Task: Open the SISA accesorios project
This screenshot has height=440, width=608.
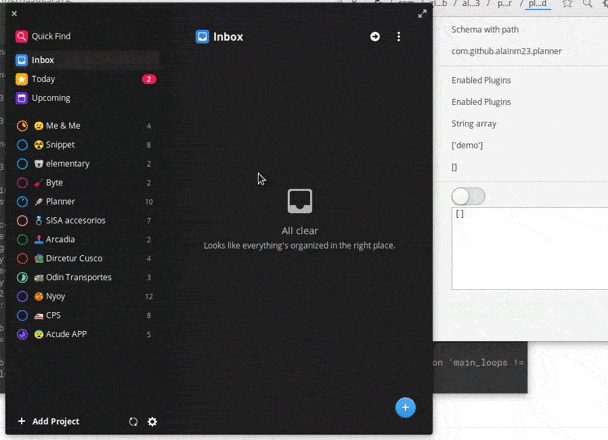Action: tap(86, 221)
